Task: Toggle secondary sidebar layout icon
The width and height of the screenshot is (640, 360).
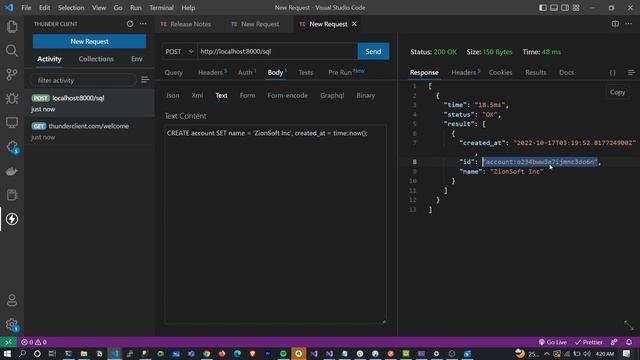Action: pyautogui.click(x=565, y=8)
